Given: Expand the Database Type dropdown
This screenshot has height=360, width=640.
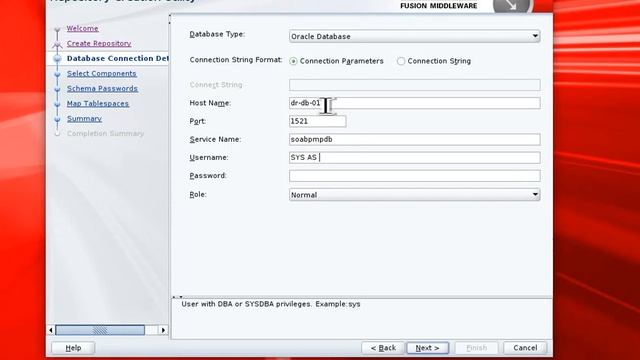Looking at the screenshot, I should point(414,36).
